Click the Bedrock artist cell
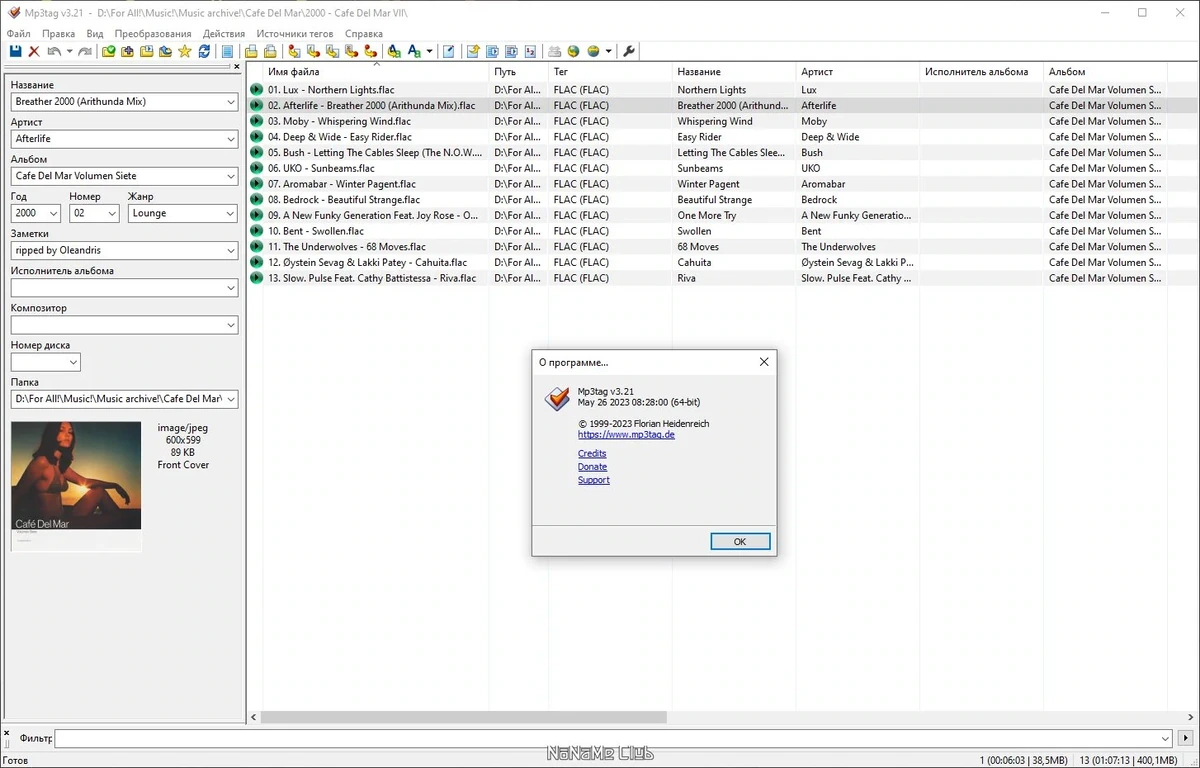 [x=819, y=200]
